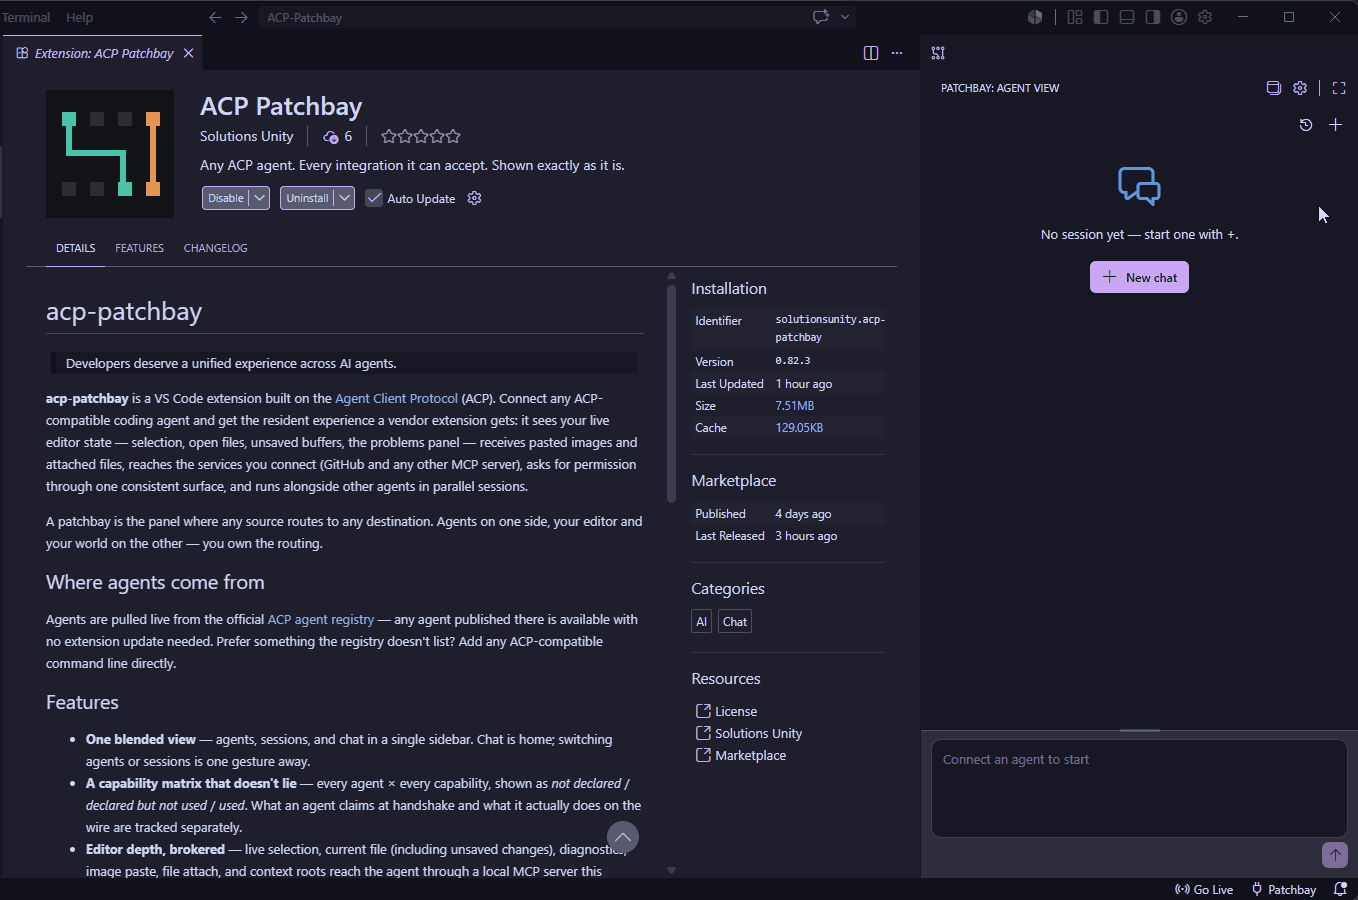Image resolution: width=1358 pixels, height=900 pixels.
Task: Jump to top with the round up-arrow button
Action: coord(622,837)
